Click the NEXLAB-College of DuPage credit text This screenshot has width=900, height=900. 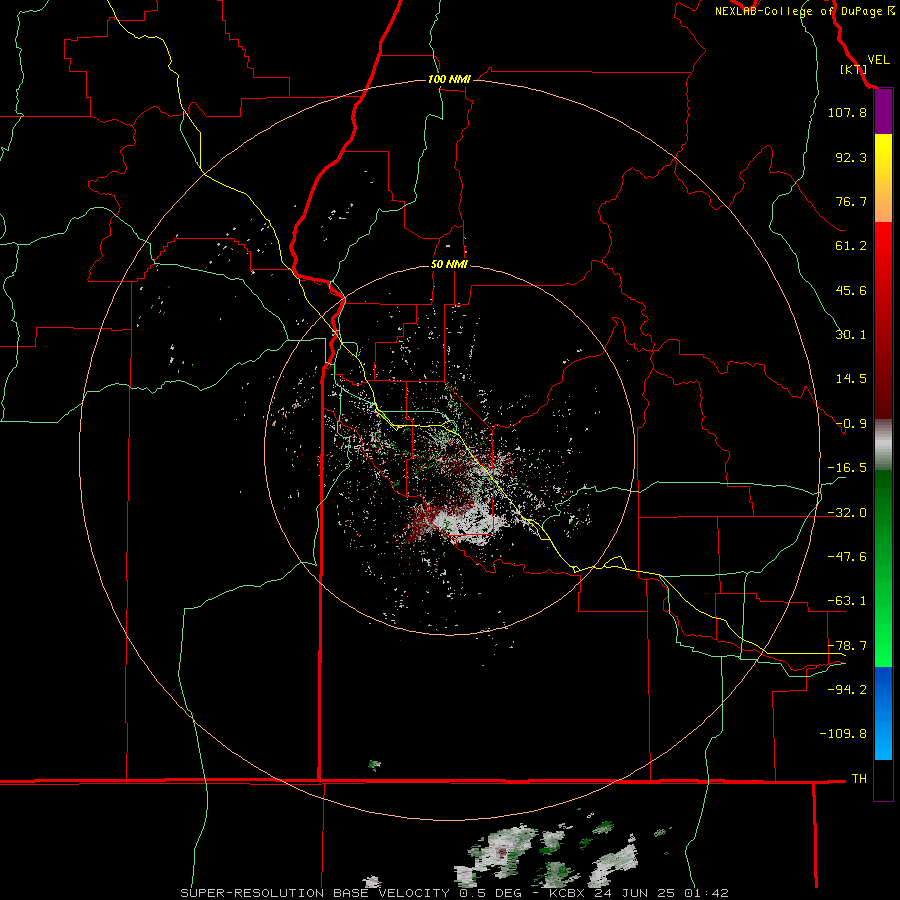click(804, 11)
